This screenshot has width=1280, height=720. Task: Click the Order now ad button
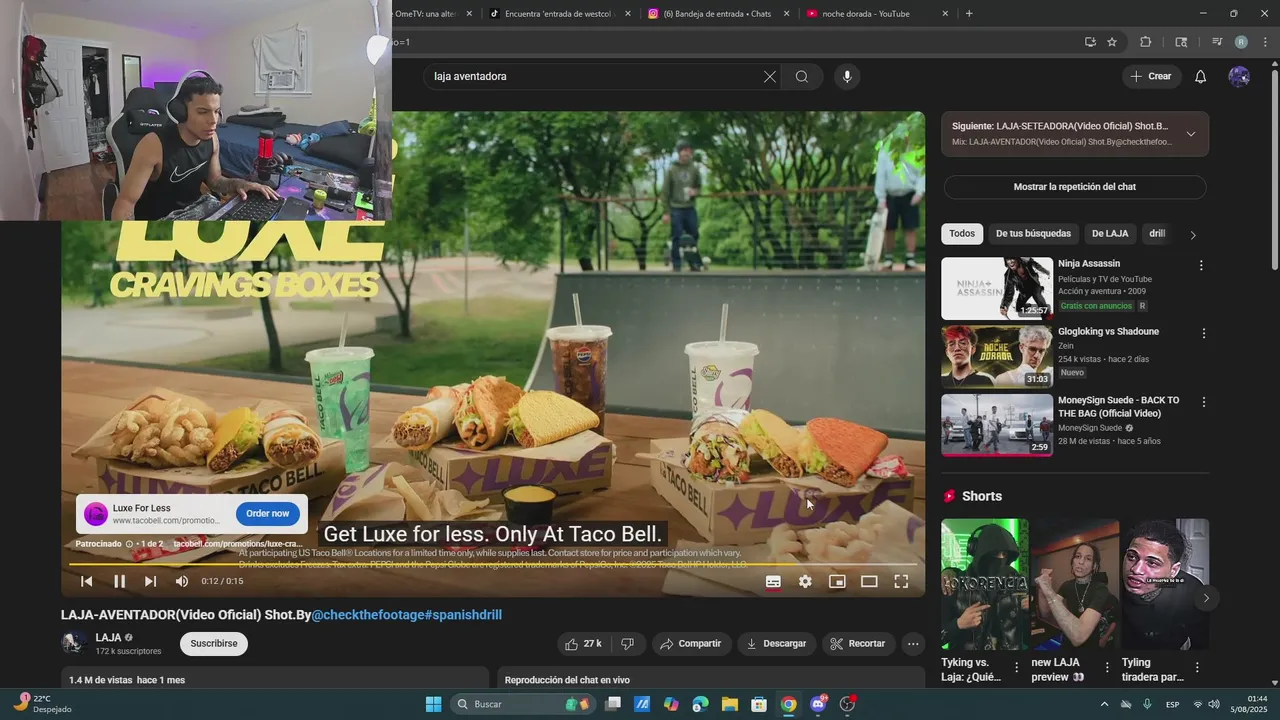coord(268,513)
